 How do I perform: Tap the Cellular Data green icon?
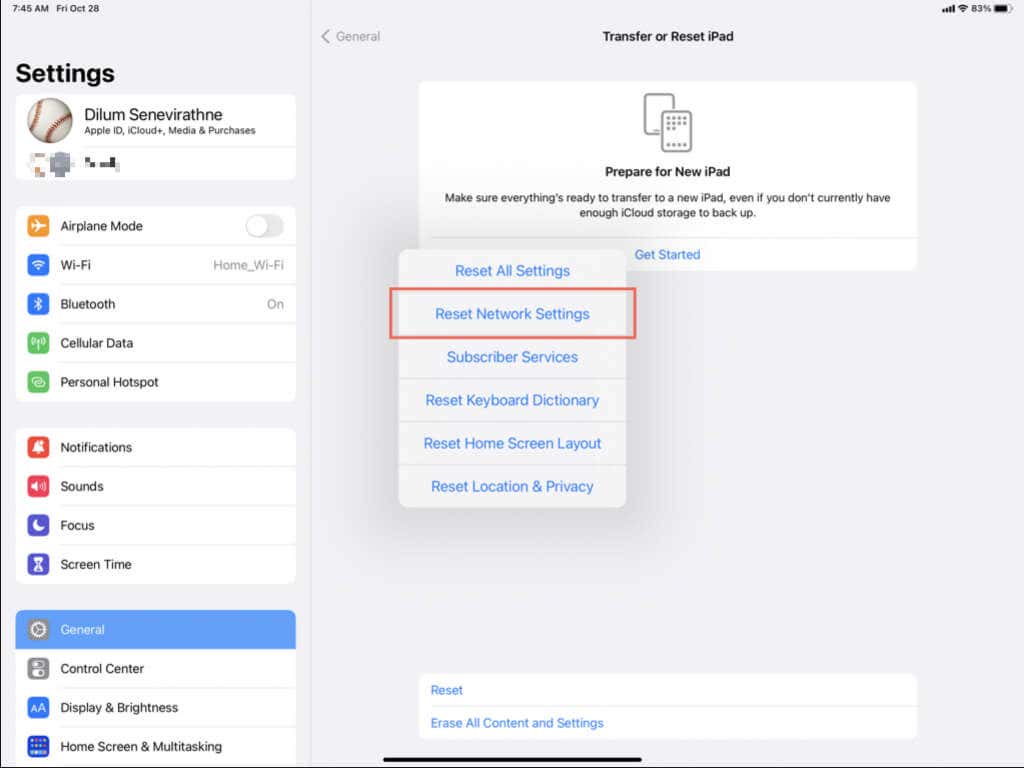point(38,343)
